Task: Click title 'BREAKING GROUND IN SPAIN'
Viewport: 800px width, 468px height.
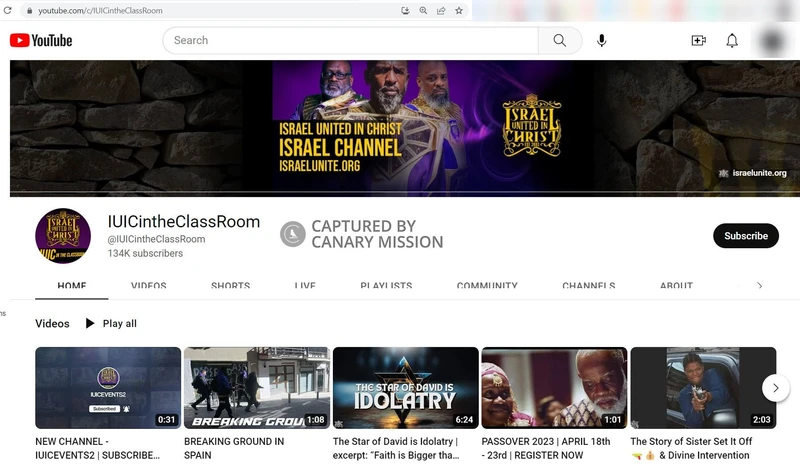Action: tap(234, 448)
